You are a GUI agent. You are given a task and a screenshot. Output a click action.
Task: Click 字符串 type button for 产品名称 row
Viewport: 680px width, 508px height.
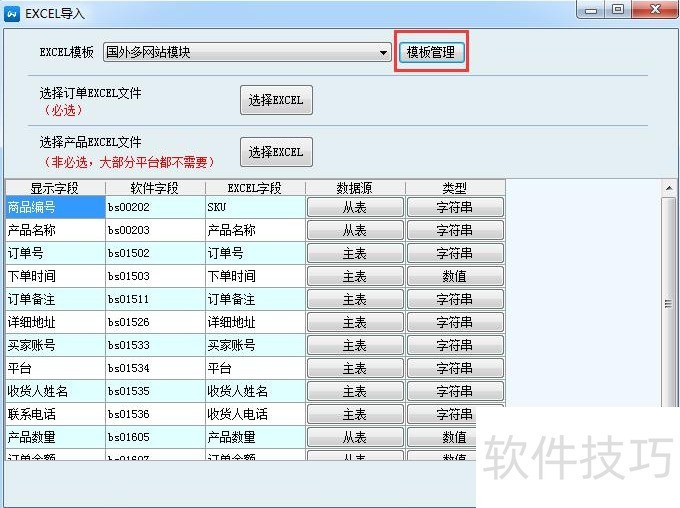(x=455, y=231)
